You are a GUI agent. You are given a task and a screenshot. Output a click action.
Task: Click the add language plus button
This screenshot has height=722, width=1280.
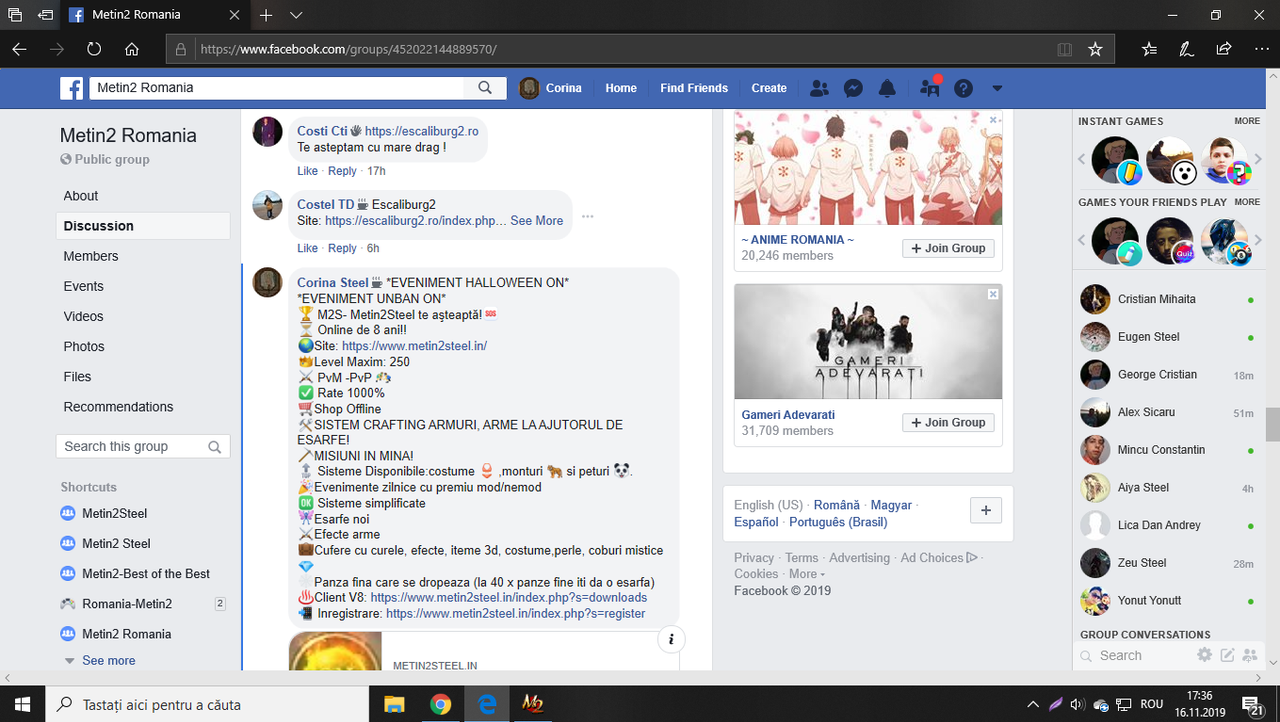(985, 510)
